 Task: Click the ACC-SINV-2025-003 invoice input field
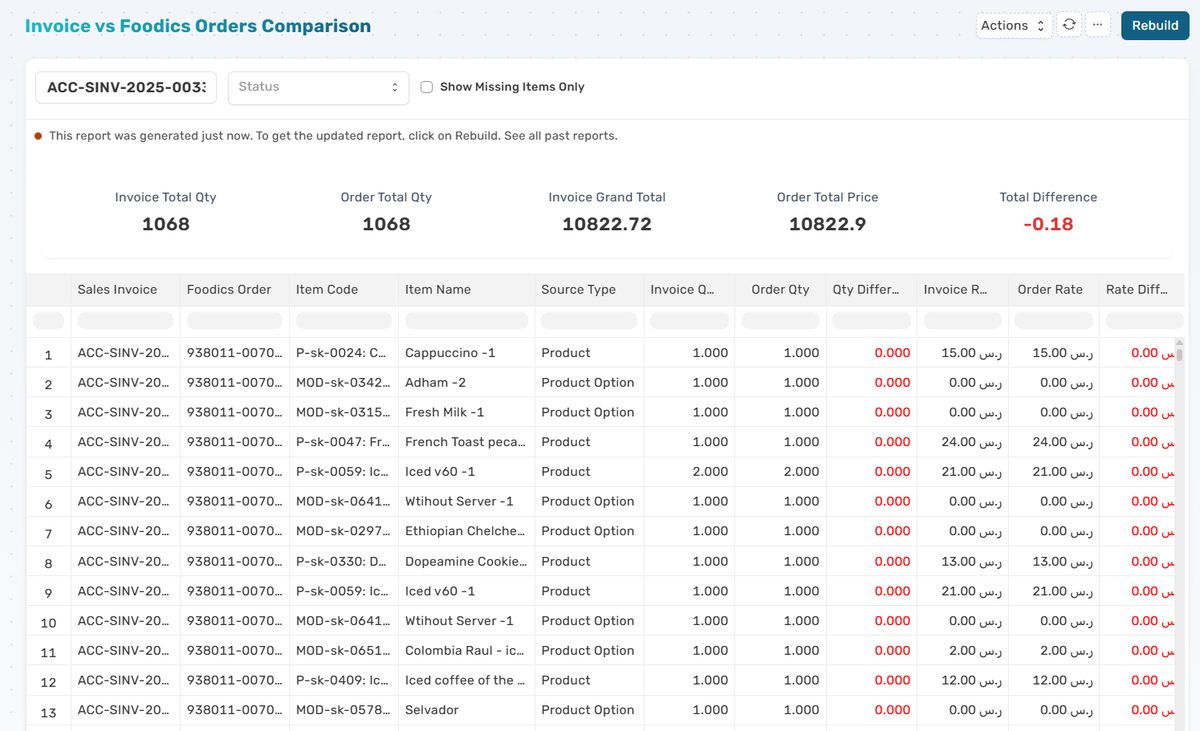point(125,88)
